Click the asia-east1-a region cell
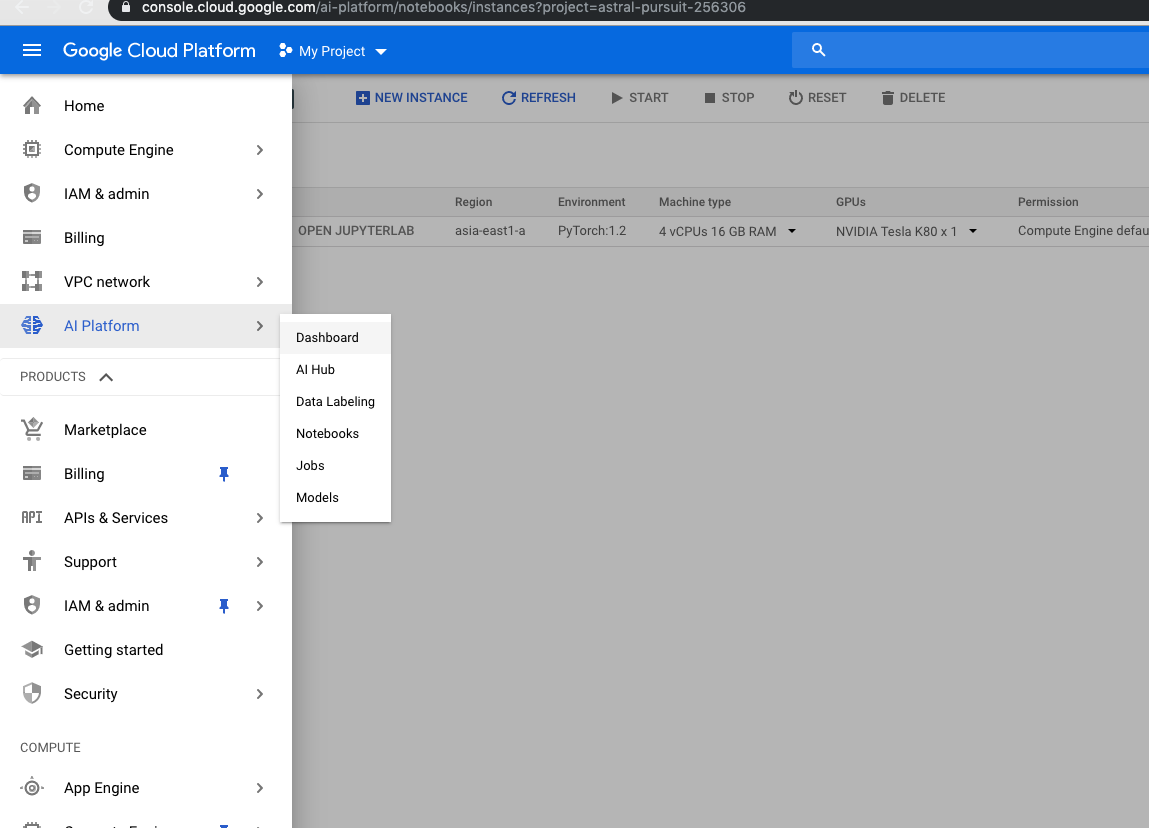1149x828 pixels. [x=490, y=231]
